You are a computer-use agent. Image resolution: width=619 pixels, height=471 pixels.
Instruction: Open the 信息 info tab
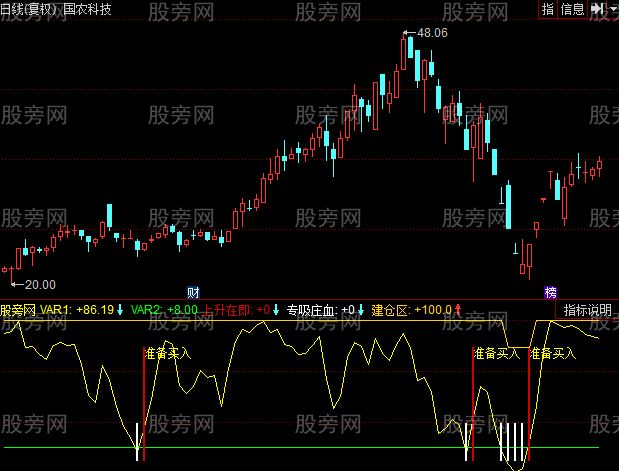pyautogui.click(x=573, y=9)
